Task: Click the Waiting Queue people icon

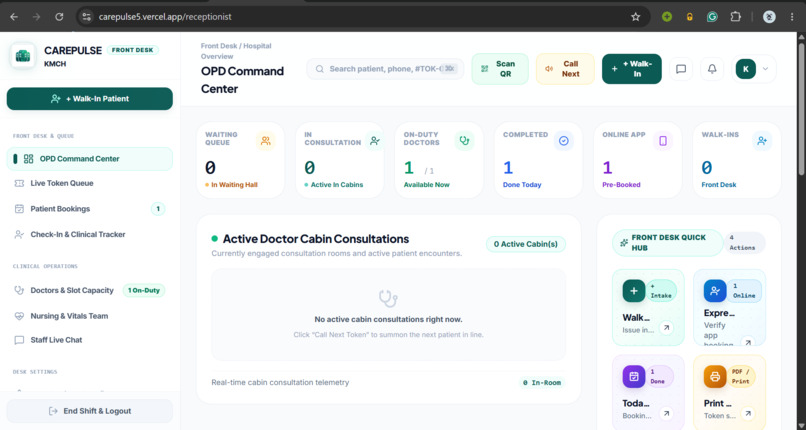Action: click(x=266, y=141)
